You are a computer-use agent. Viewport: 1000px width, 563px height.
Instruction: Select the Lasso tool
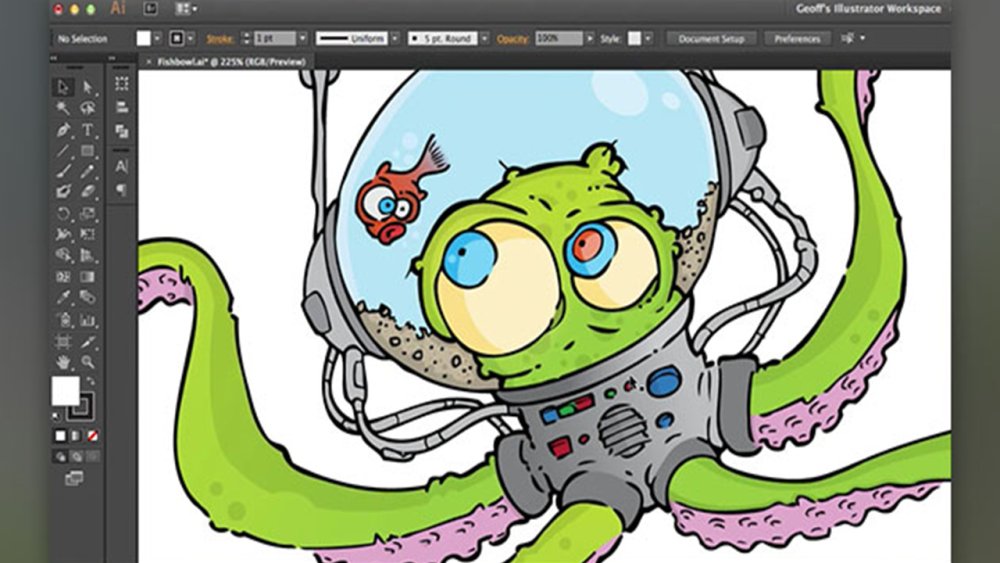tap(88, 108)
